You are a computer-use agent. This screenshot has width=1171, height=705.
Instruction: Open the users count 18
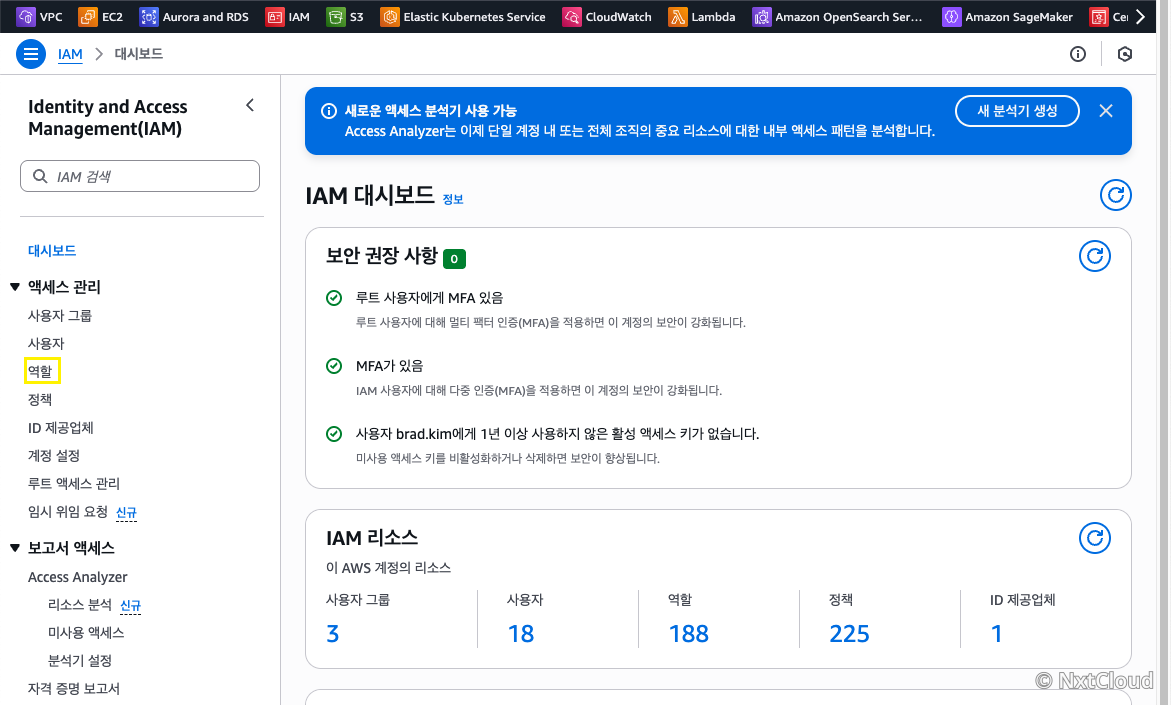tap(521, 634)
